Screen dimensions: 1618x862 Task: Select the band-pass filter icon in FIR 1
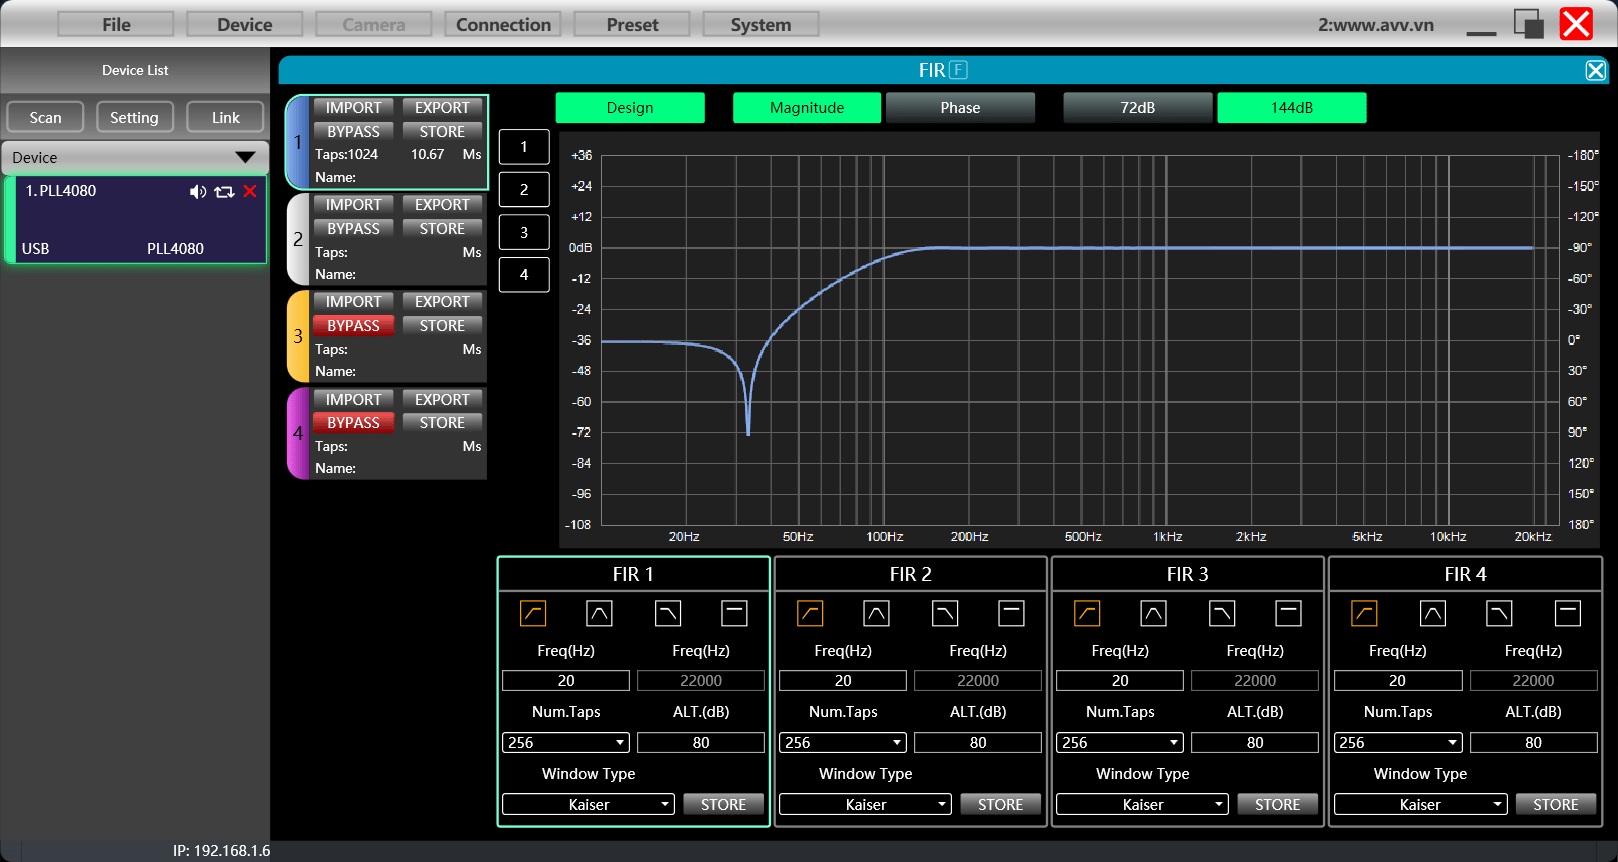click(x=599, y=613)
